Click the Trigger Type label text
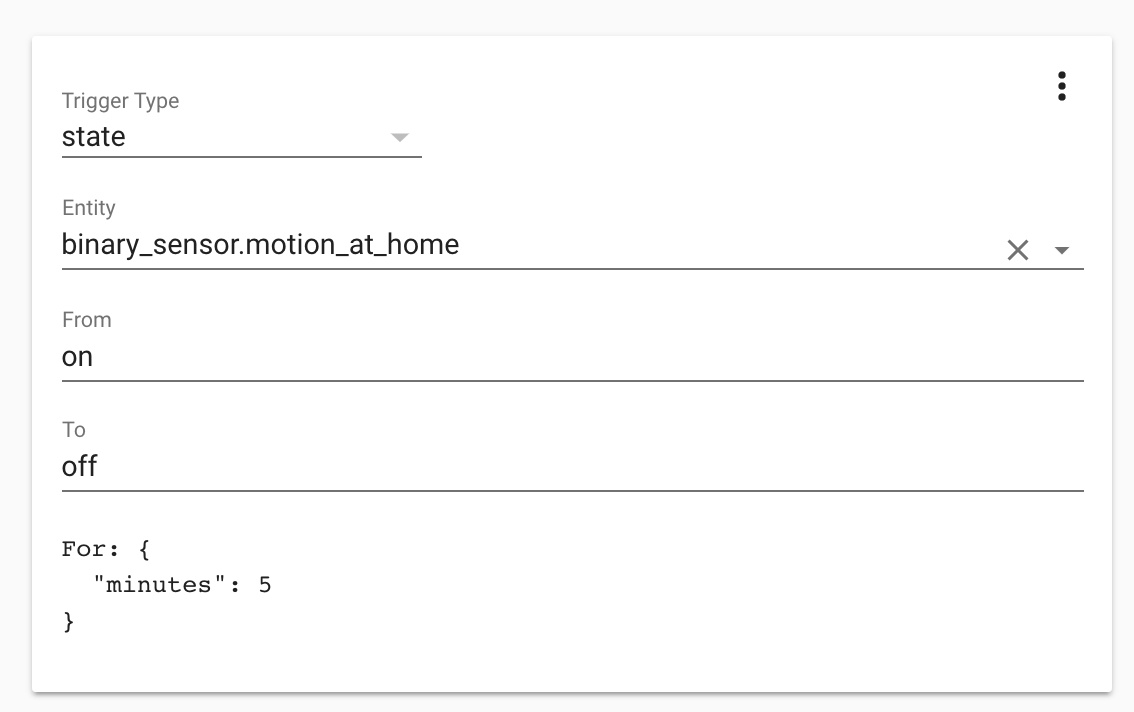The width and height of the screenshot is (1134, 712). (x=120, y=101)
